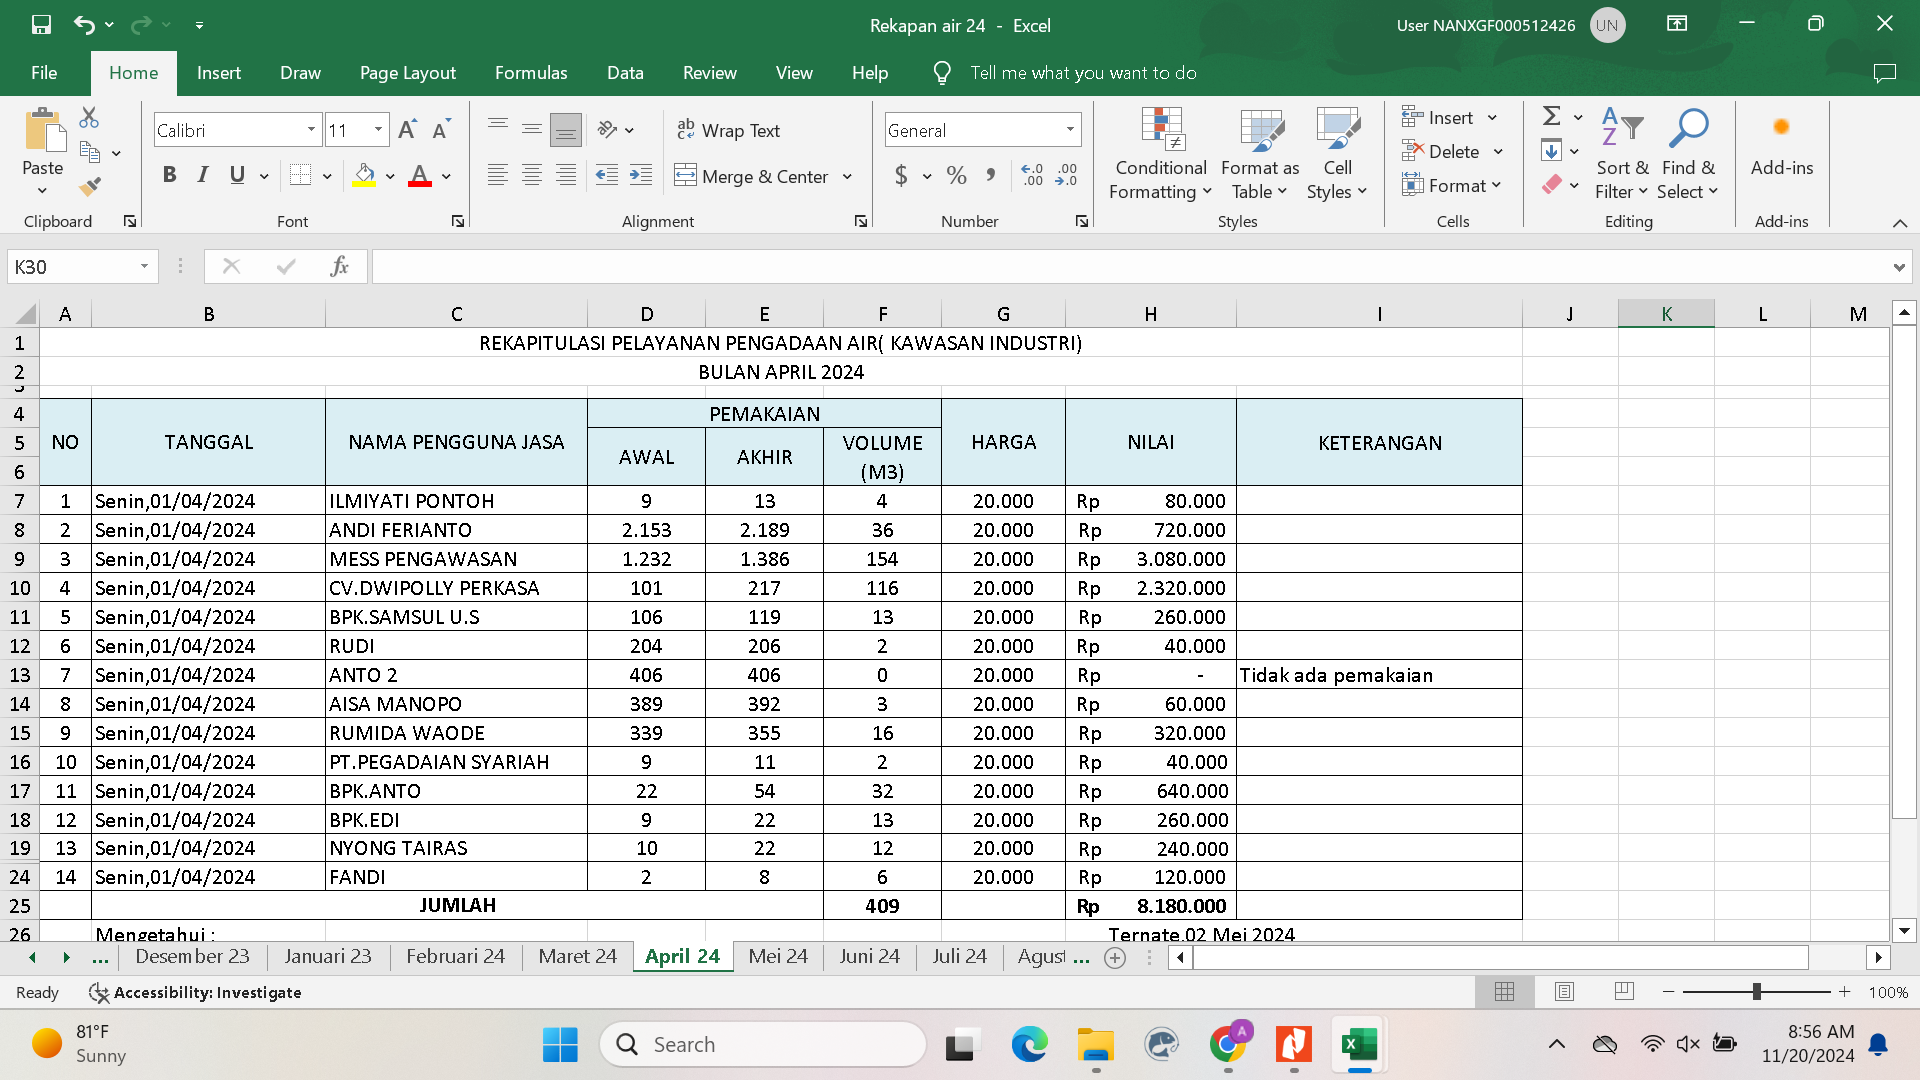Switch to the Insert ribbon tab
The height and width of the screenshot is (1080, 1920).
point(218,73)
